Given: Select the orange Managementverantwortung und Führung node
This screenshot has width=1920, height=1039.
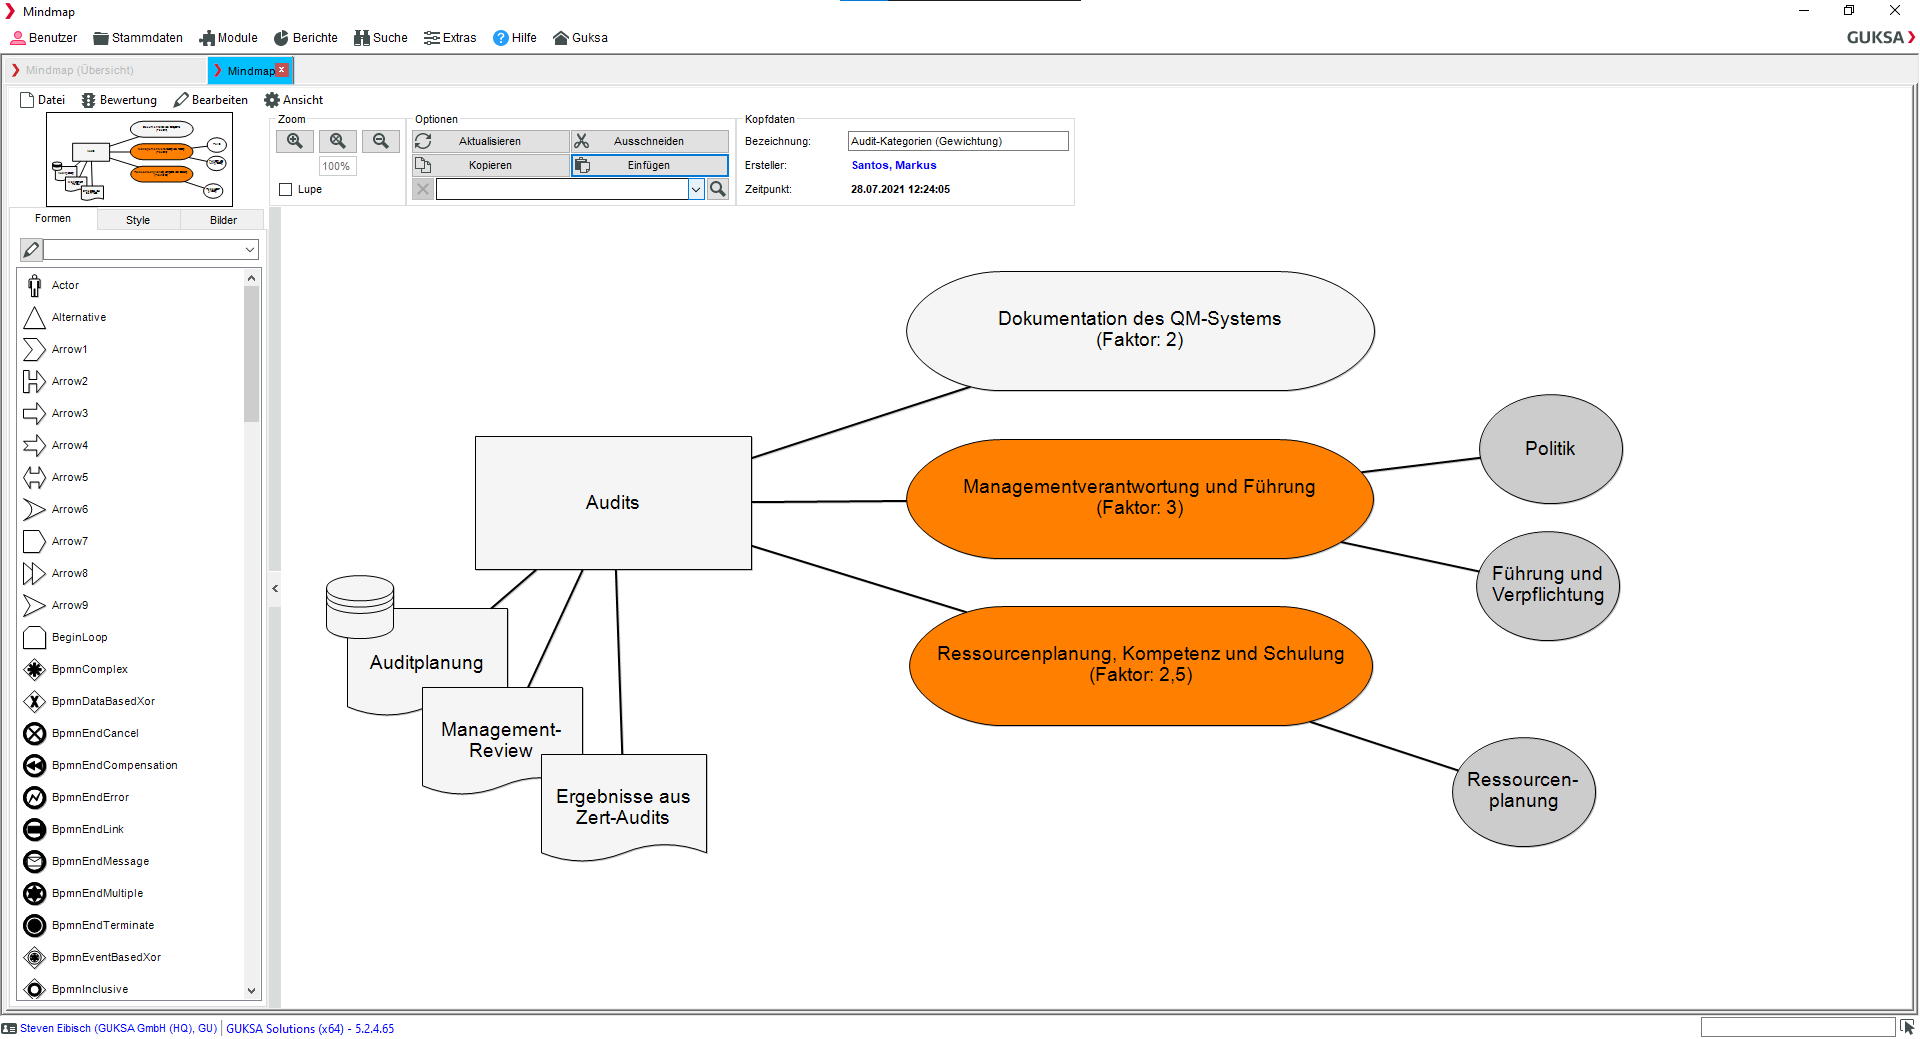Looking at the screenshot, I should coord(1139,498).
